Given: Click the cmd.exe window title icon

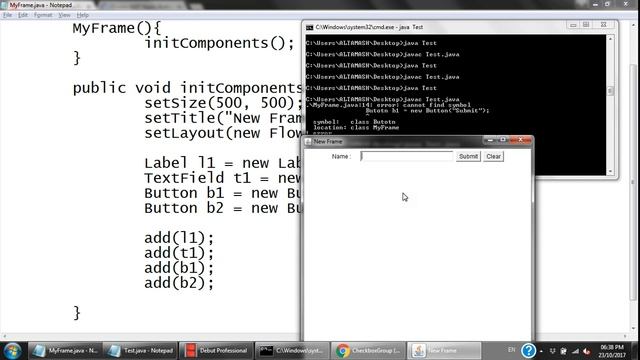Looking at the screenshot, I should pos(310,27).
